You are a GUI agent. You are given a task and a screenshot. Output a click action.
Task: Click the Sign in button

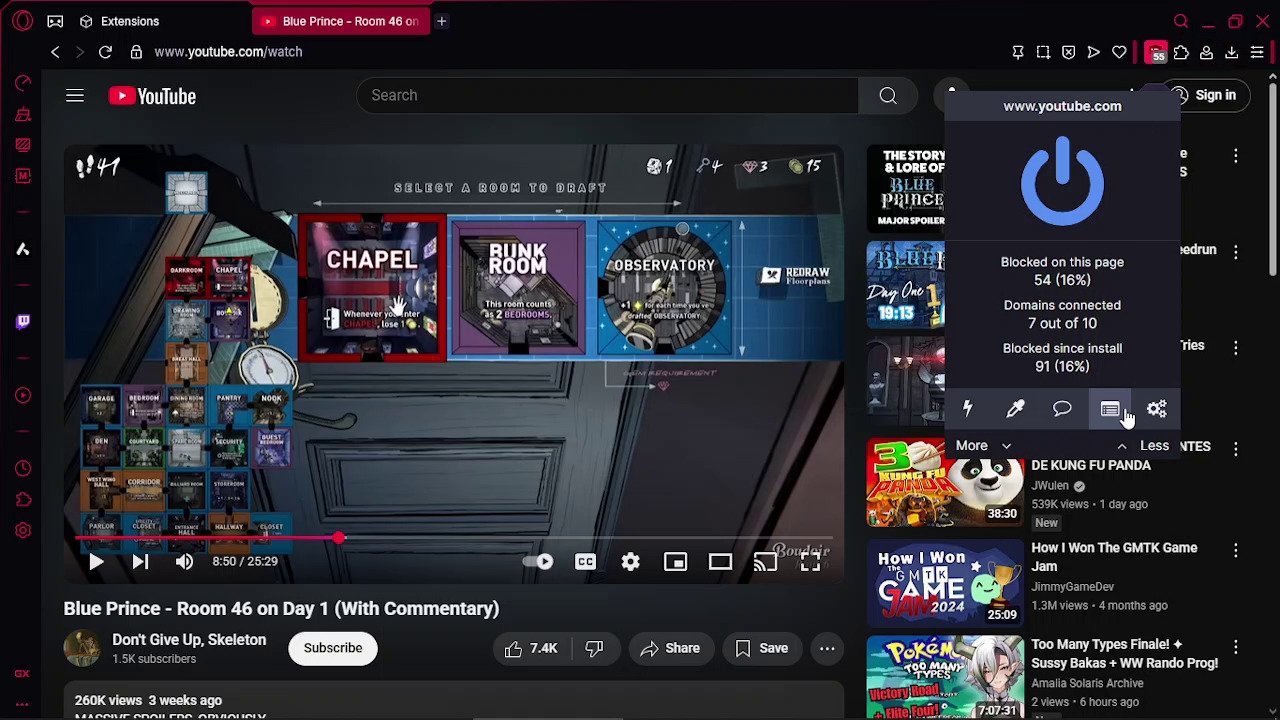click(x=1204, y=95)
